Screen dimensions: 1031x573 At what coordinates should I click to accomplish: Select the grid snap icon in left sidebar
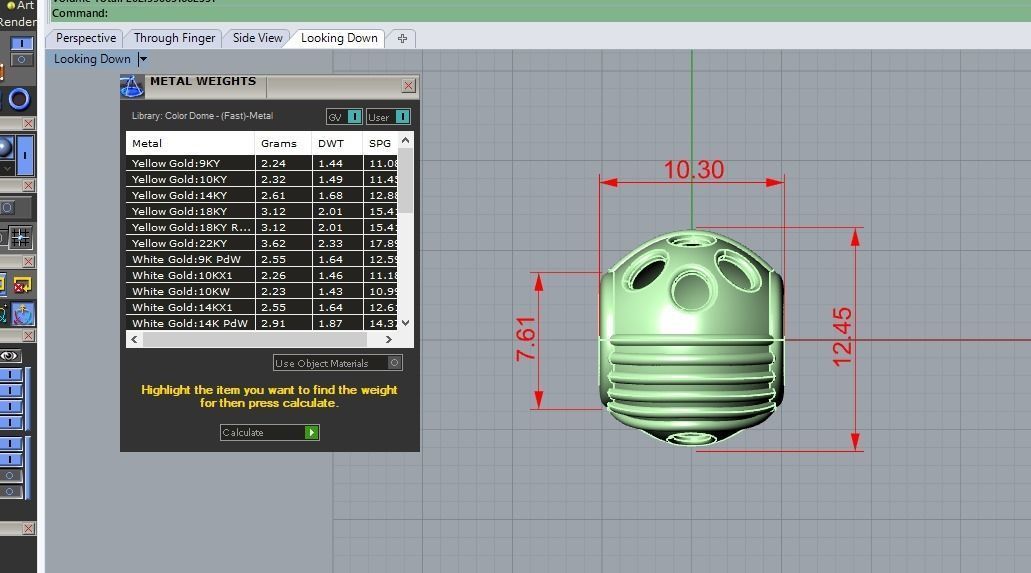[x=20, y=238]
